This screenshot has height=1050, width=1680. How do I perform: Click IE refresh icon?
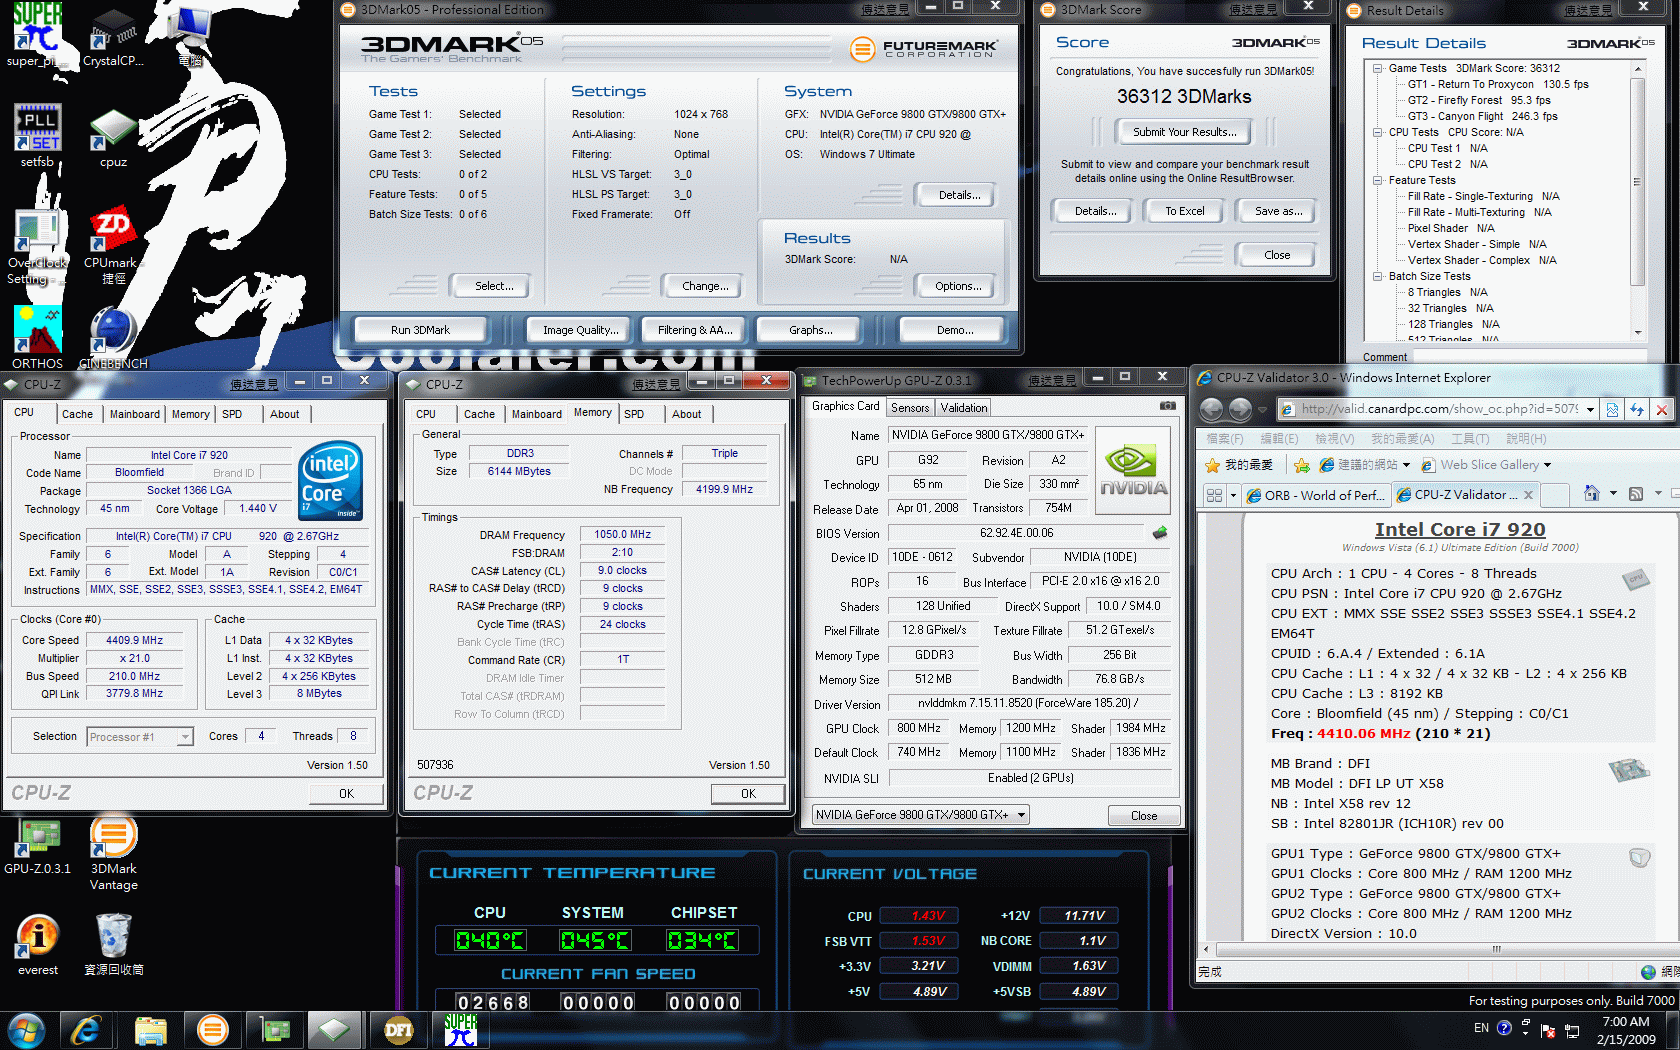tap(1637, 409)
